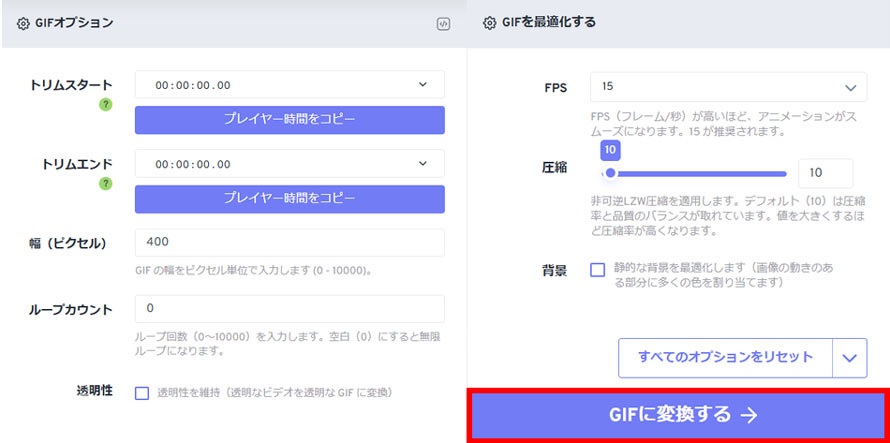
Task: Click the FPS label
Action: (556, 88)
